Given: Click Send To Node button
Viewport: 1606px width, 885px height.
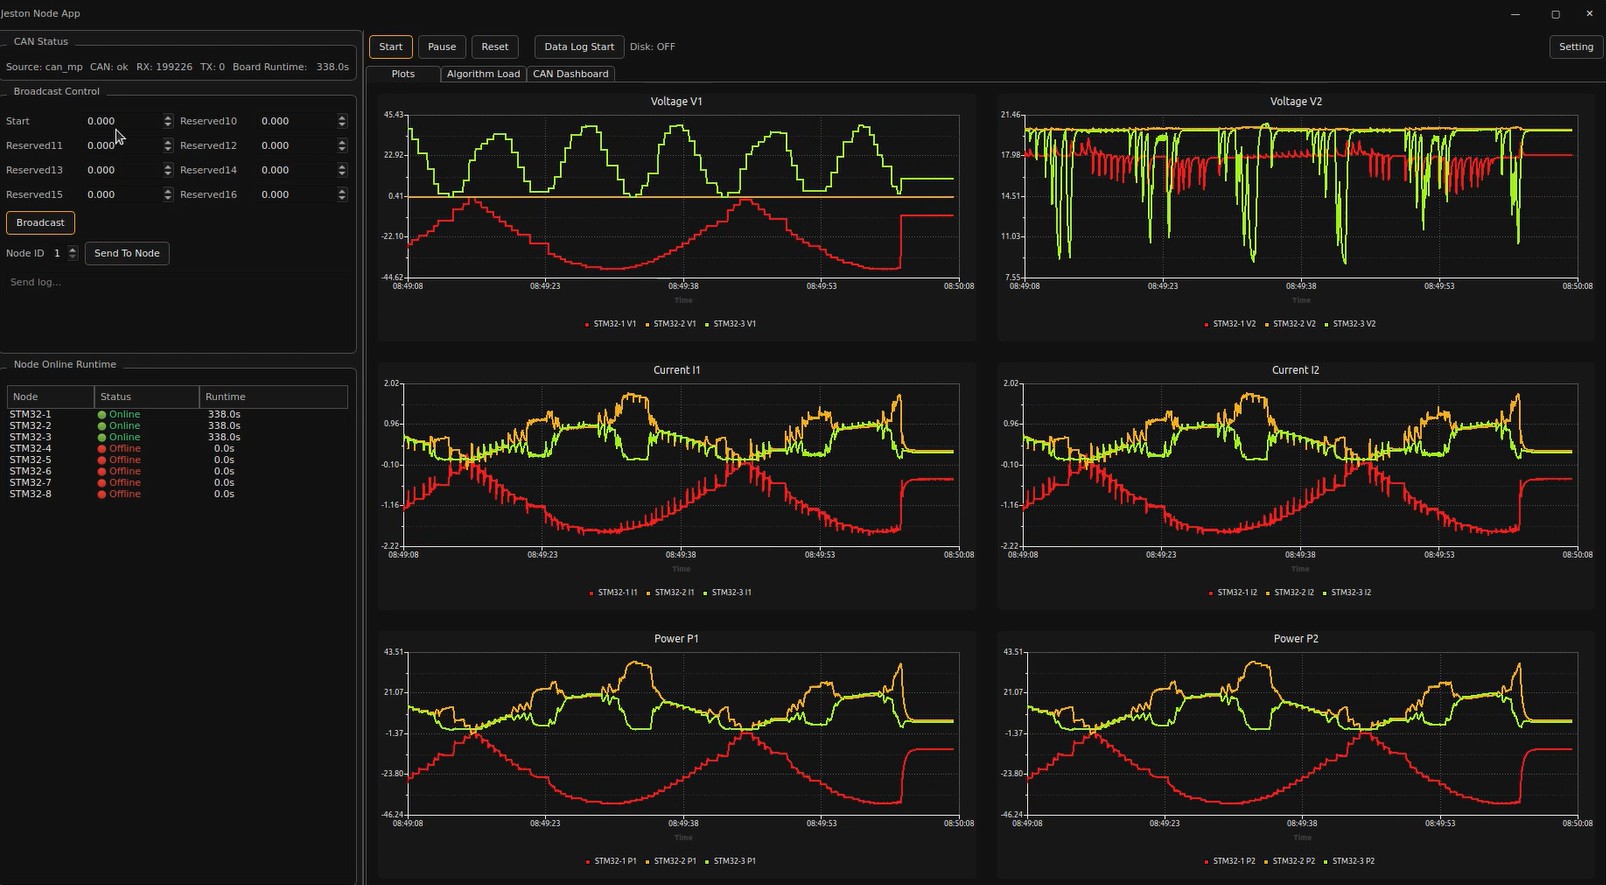Looking at the screenshot, I should 127,253.
